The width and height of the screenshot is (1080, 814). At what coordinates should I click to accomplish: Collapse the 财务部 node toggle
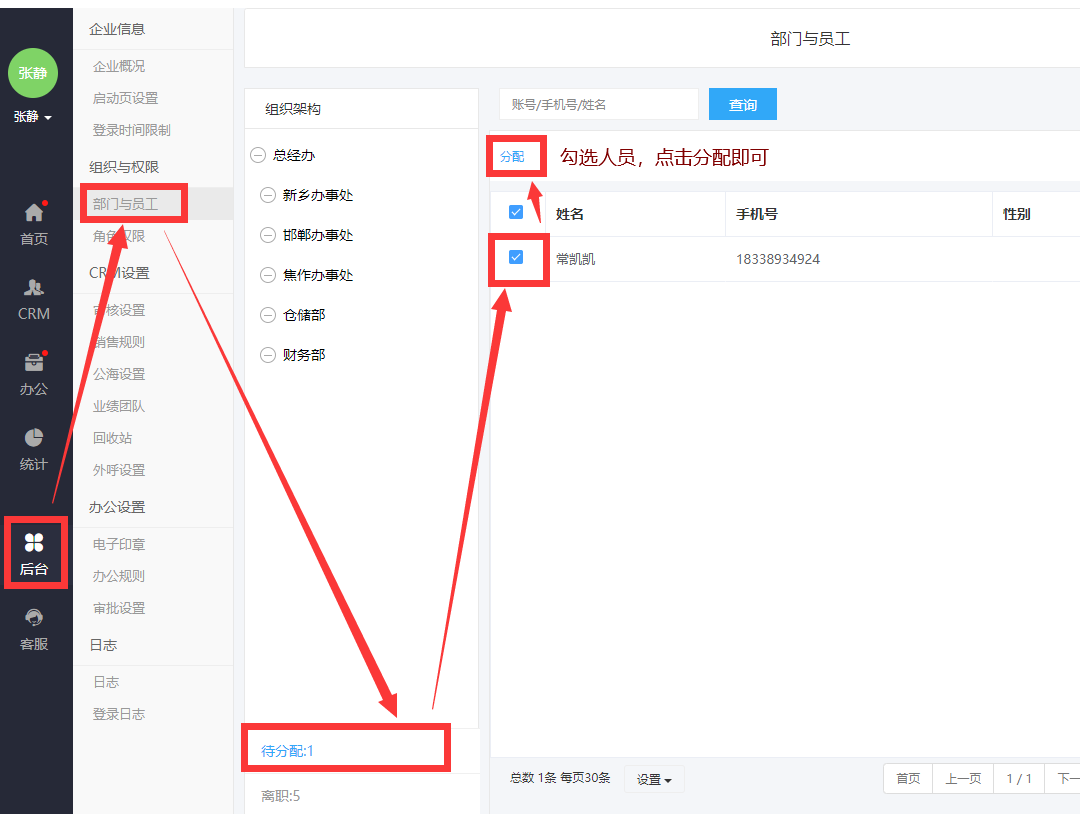(x=268, y=355)
